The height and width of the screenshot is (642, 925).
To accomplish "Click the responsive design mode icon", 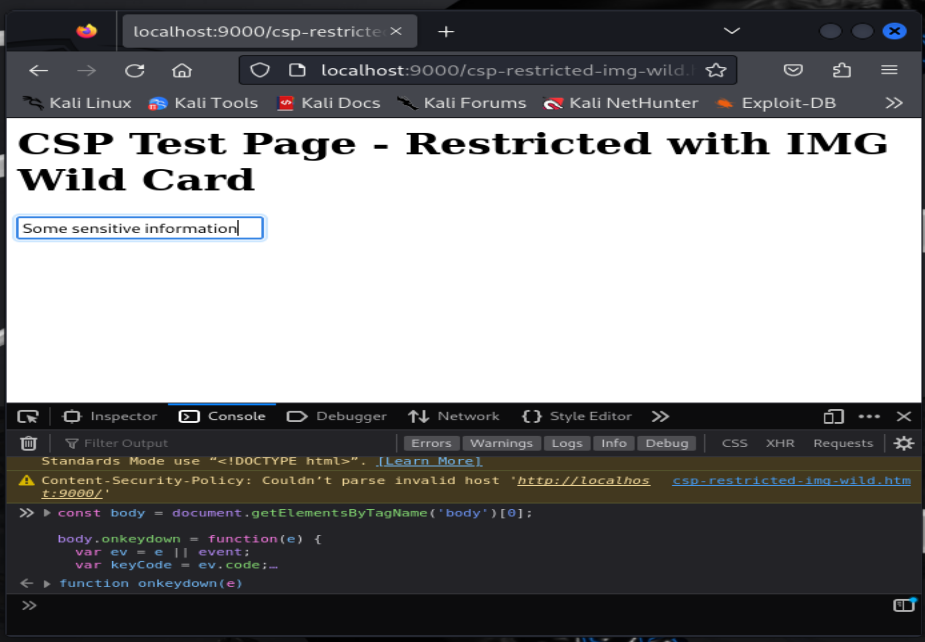I will coord(833,416).
